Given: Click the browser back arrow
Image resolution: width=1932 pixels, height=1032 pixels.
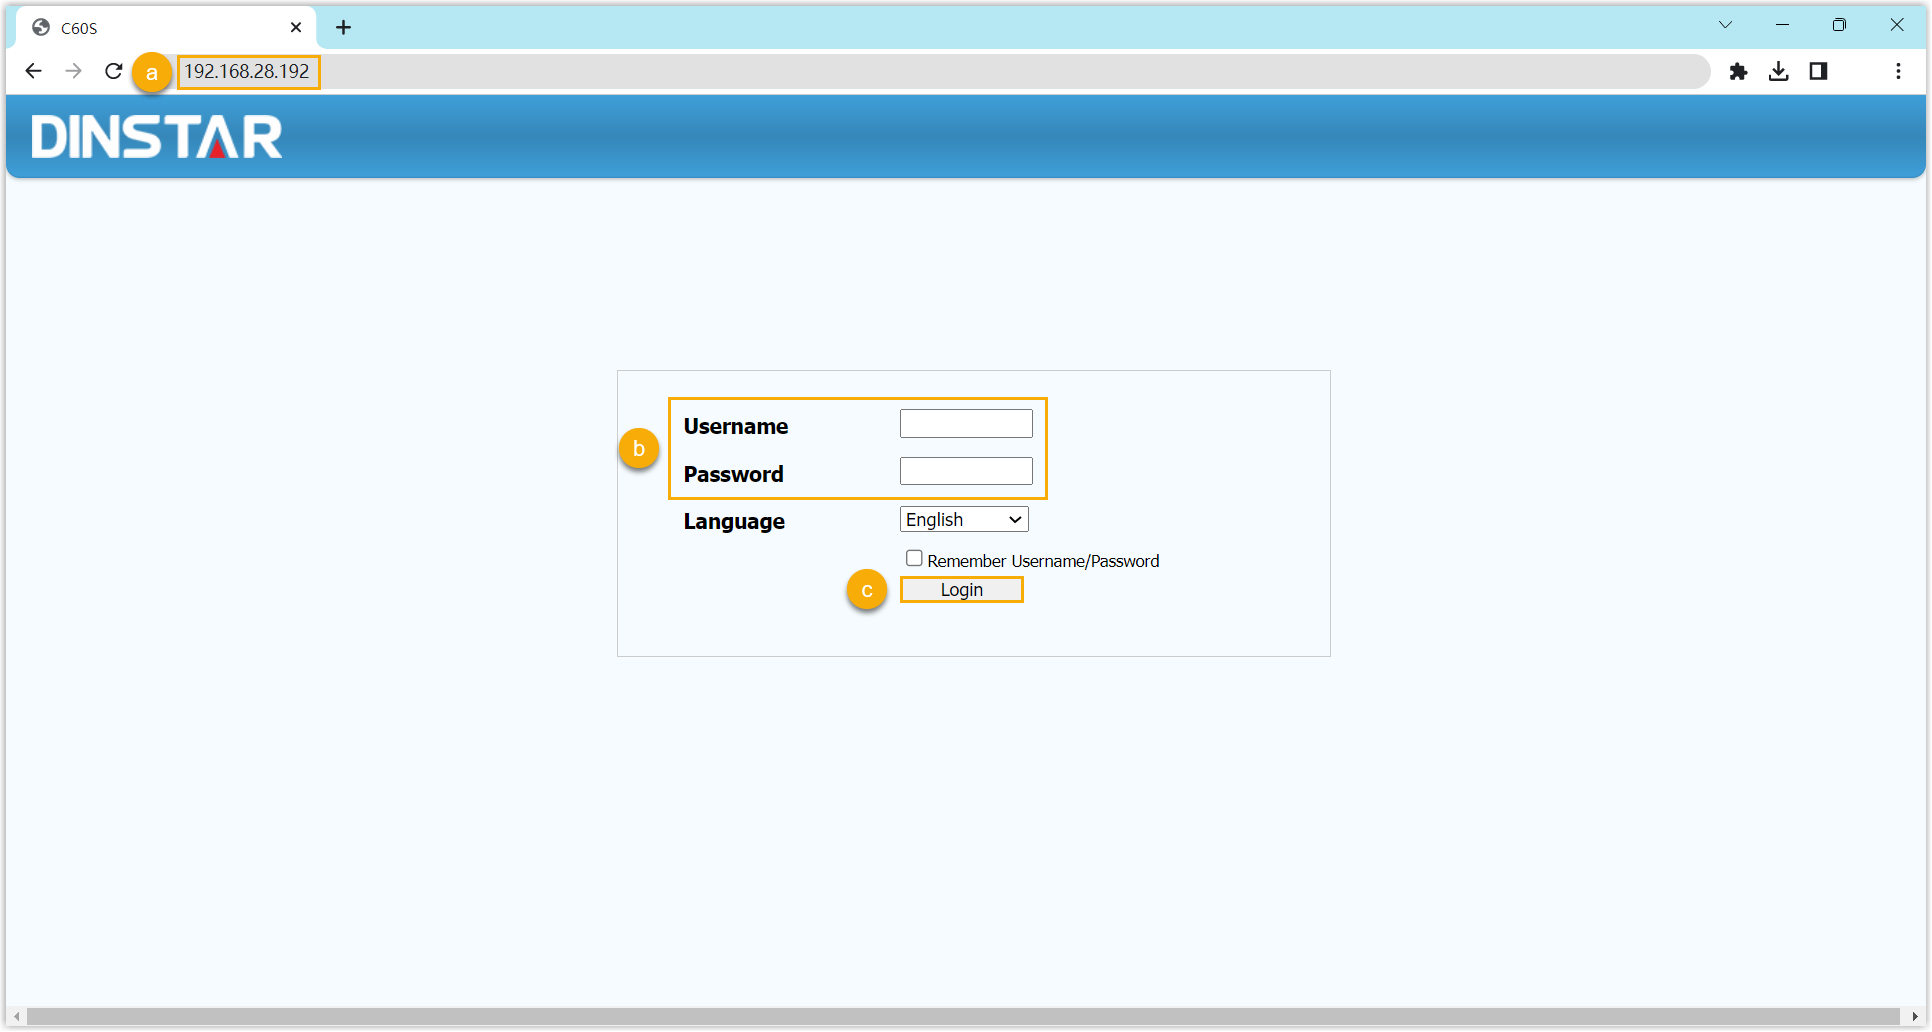Looking at the screenshot, I should tap(33, 71).
